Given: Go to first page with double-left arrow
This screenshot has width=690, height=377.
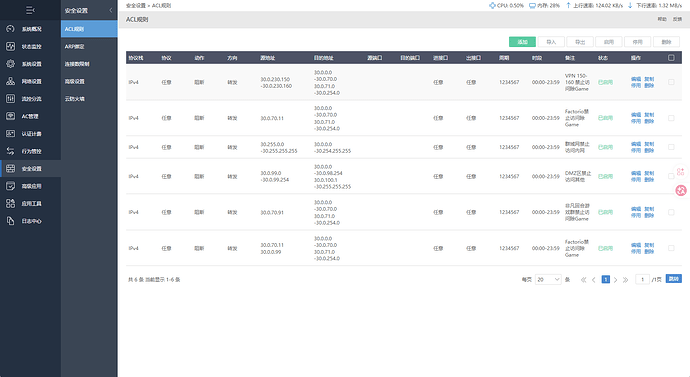Looking at the screenshot, I should (x=584, y=280).
